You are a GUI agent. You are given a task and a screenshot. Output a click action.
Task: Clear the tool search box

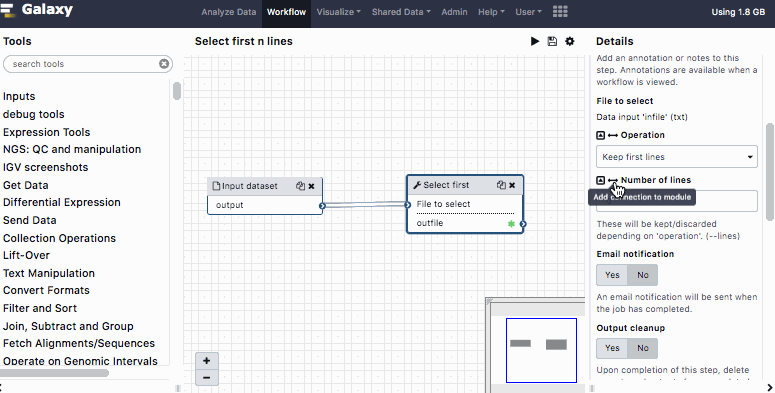(164, 64)
